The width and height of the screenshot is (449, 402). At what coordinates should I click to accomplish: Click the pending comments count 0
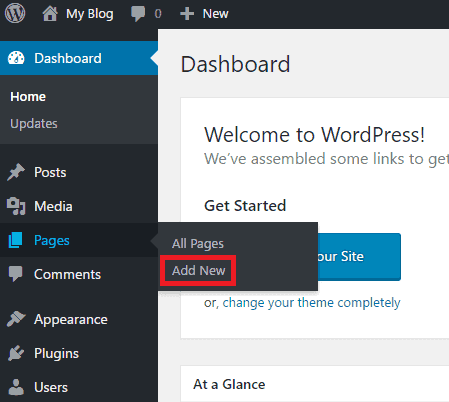(158, 14)
